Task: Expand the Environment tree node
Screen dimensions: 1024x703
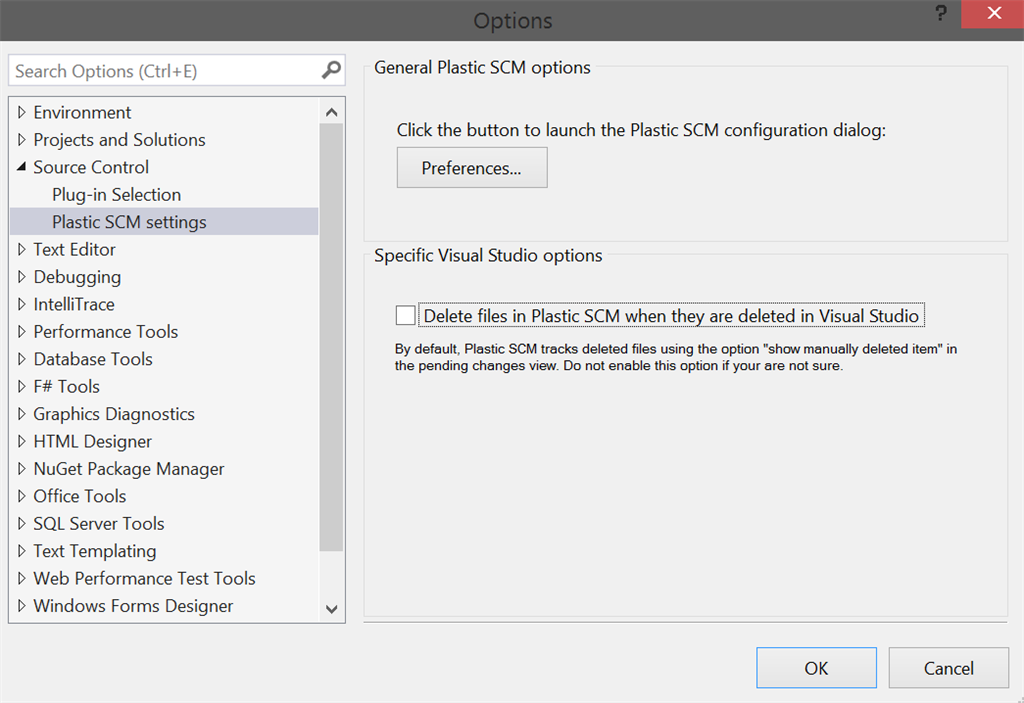Action: (x=22, y=112)
